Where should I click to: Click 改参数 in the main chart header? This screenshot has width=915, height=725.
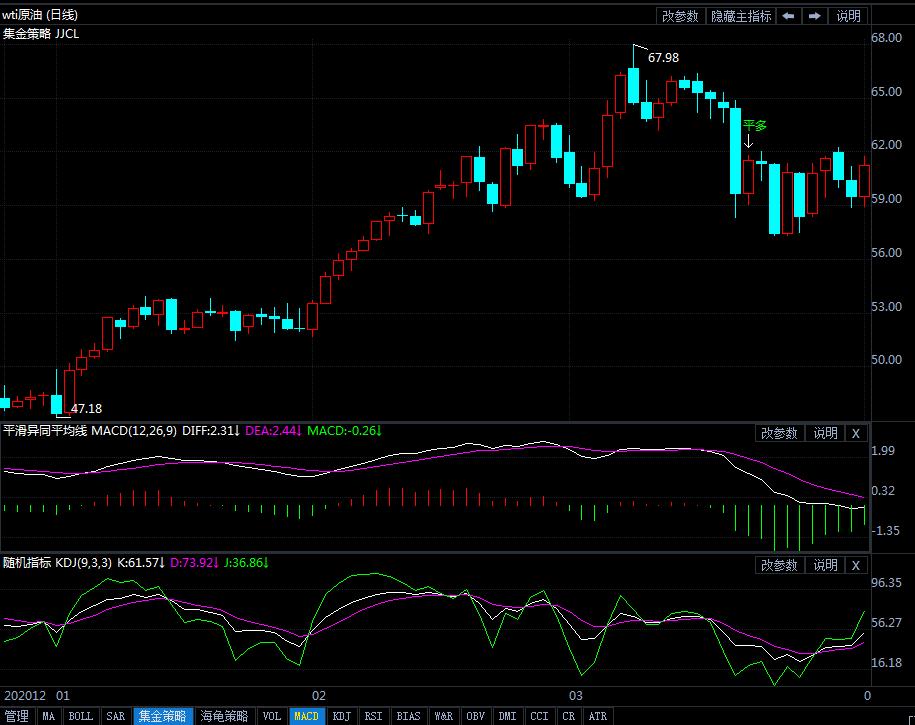[x=680, y=16]
